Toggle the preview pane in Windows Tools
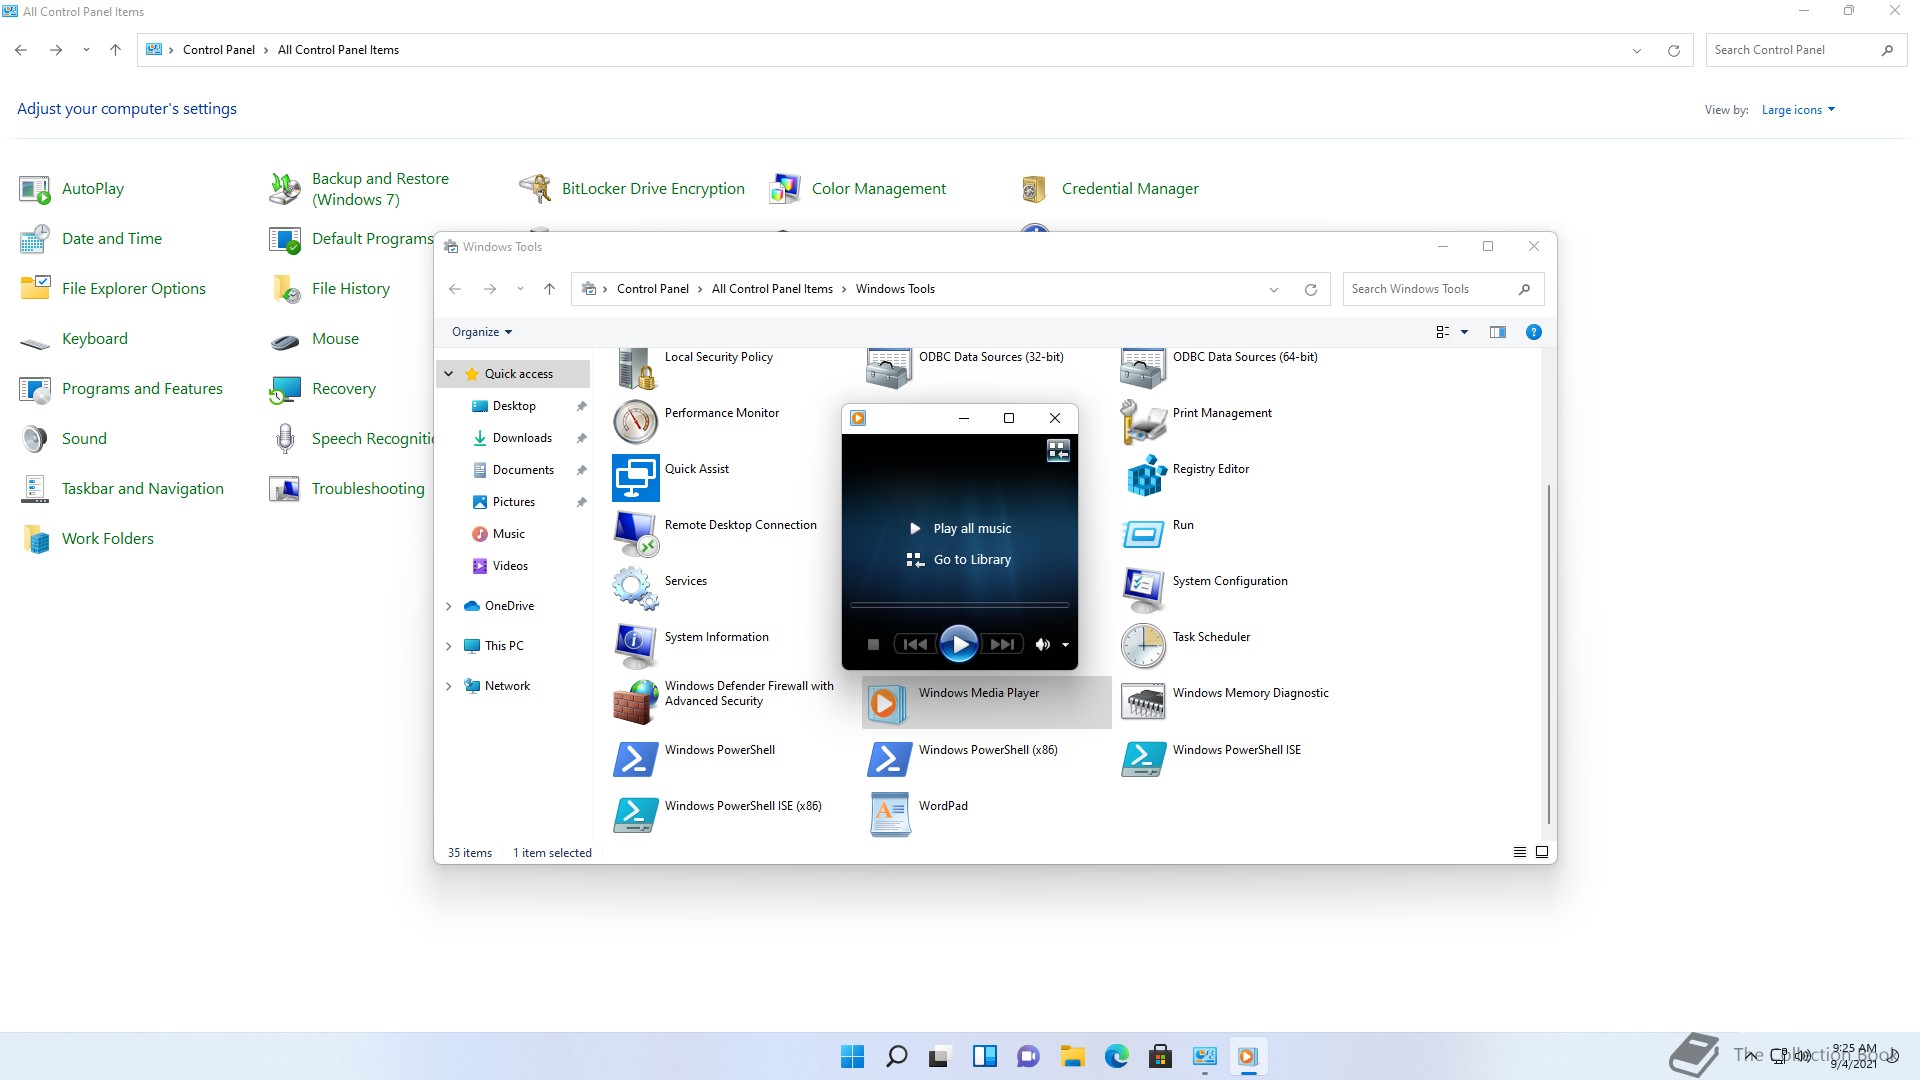The height and width of the screenshot is (1080, 1920). 1497,332
